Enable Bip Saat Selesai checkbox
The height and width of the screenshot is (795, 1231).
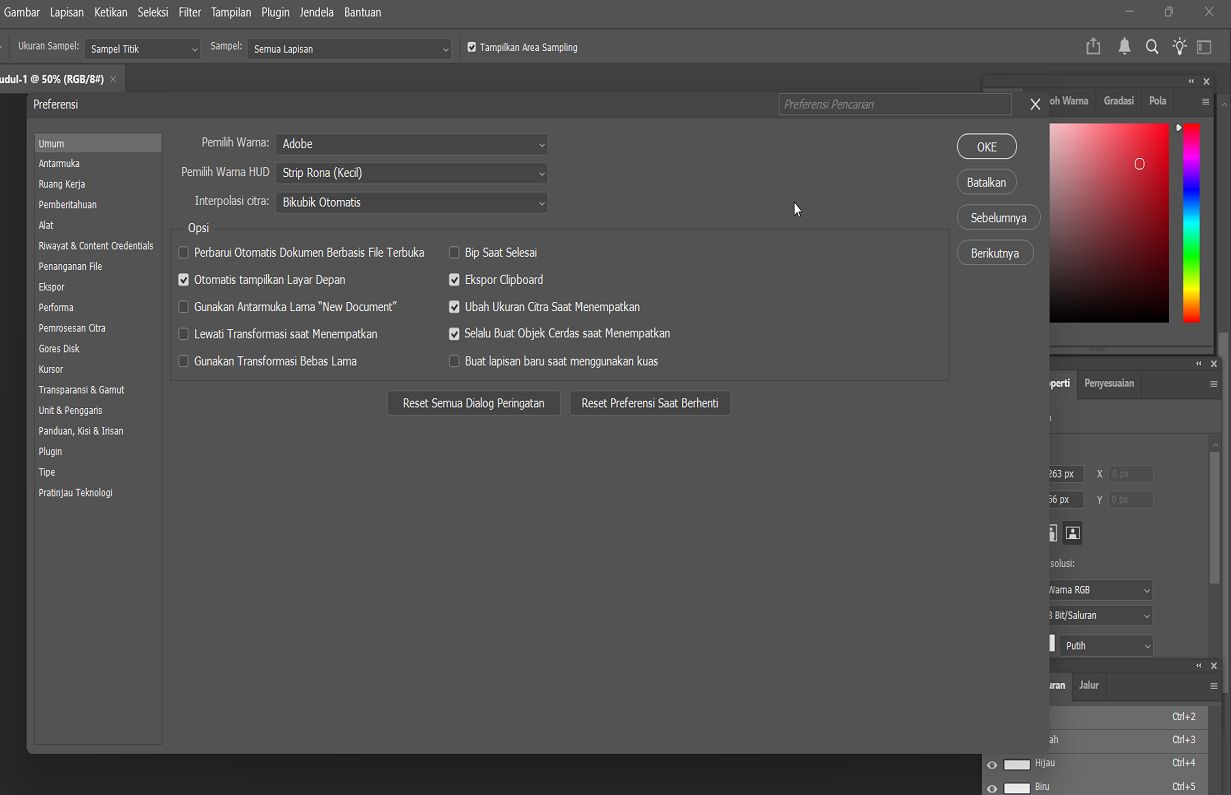454,253
